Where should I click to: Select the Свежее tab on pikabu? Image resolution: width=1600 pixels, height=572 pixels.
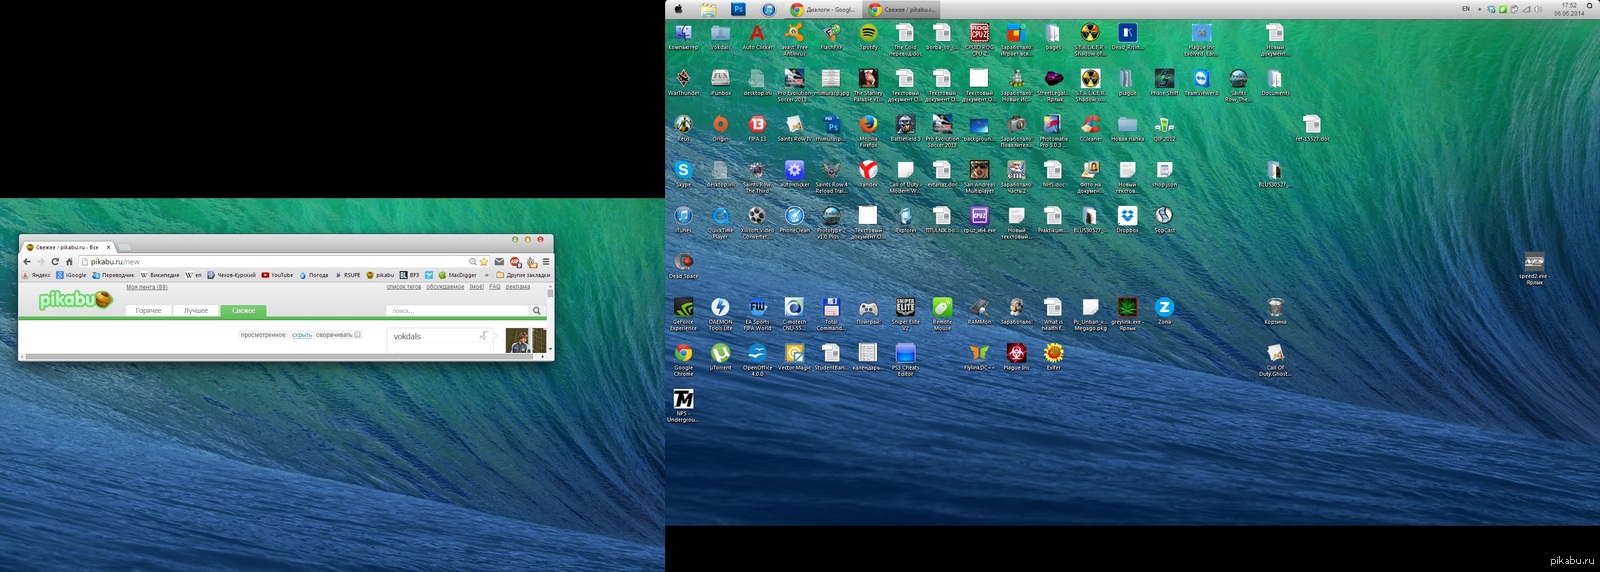[244, 311]
